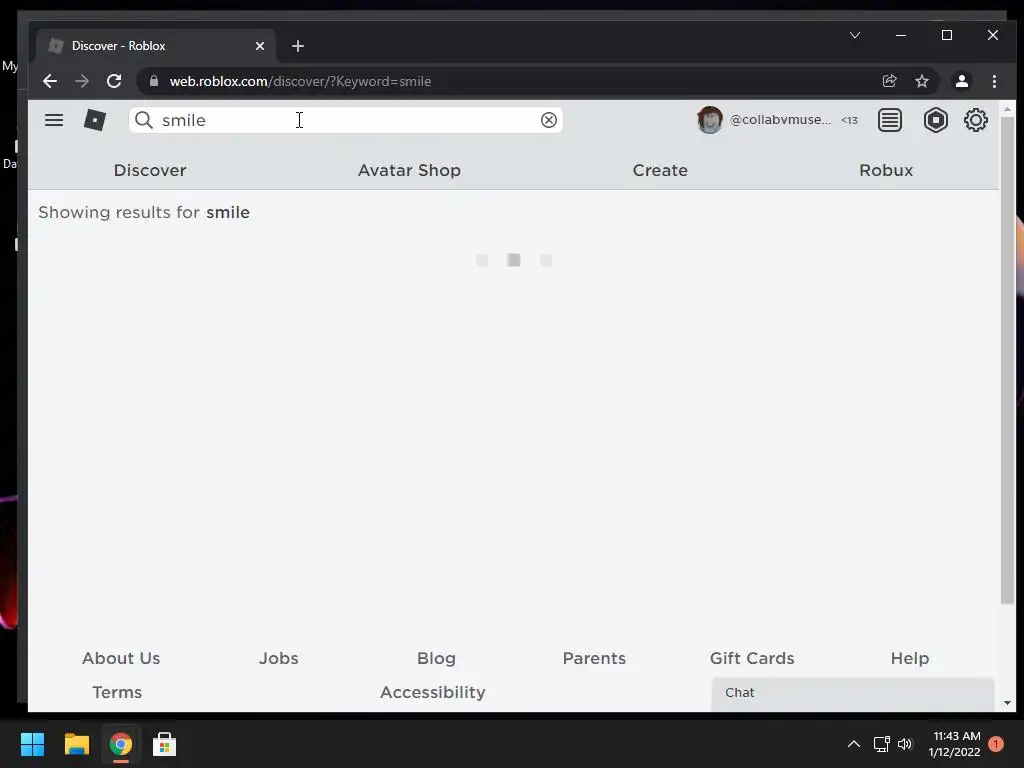The height and width of the screenshot is (768, 1024).
Task: Clear the search box text
Action: click(549, 120)
